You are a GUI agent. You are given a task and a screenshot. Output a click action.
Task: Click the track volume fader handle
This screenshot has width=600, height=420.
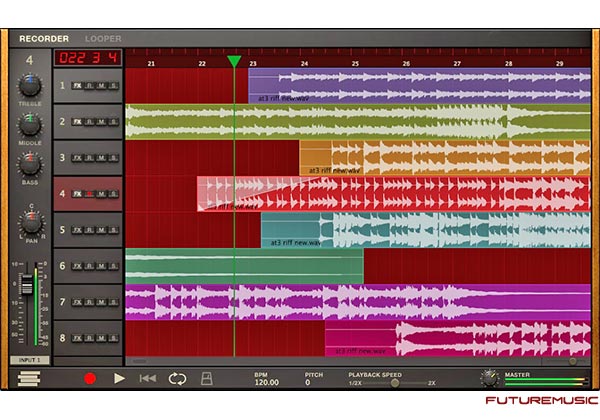pos(27,284)
